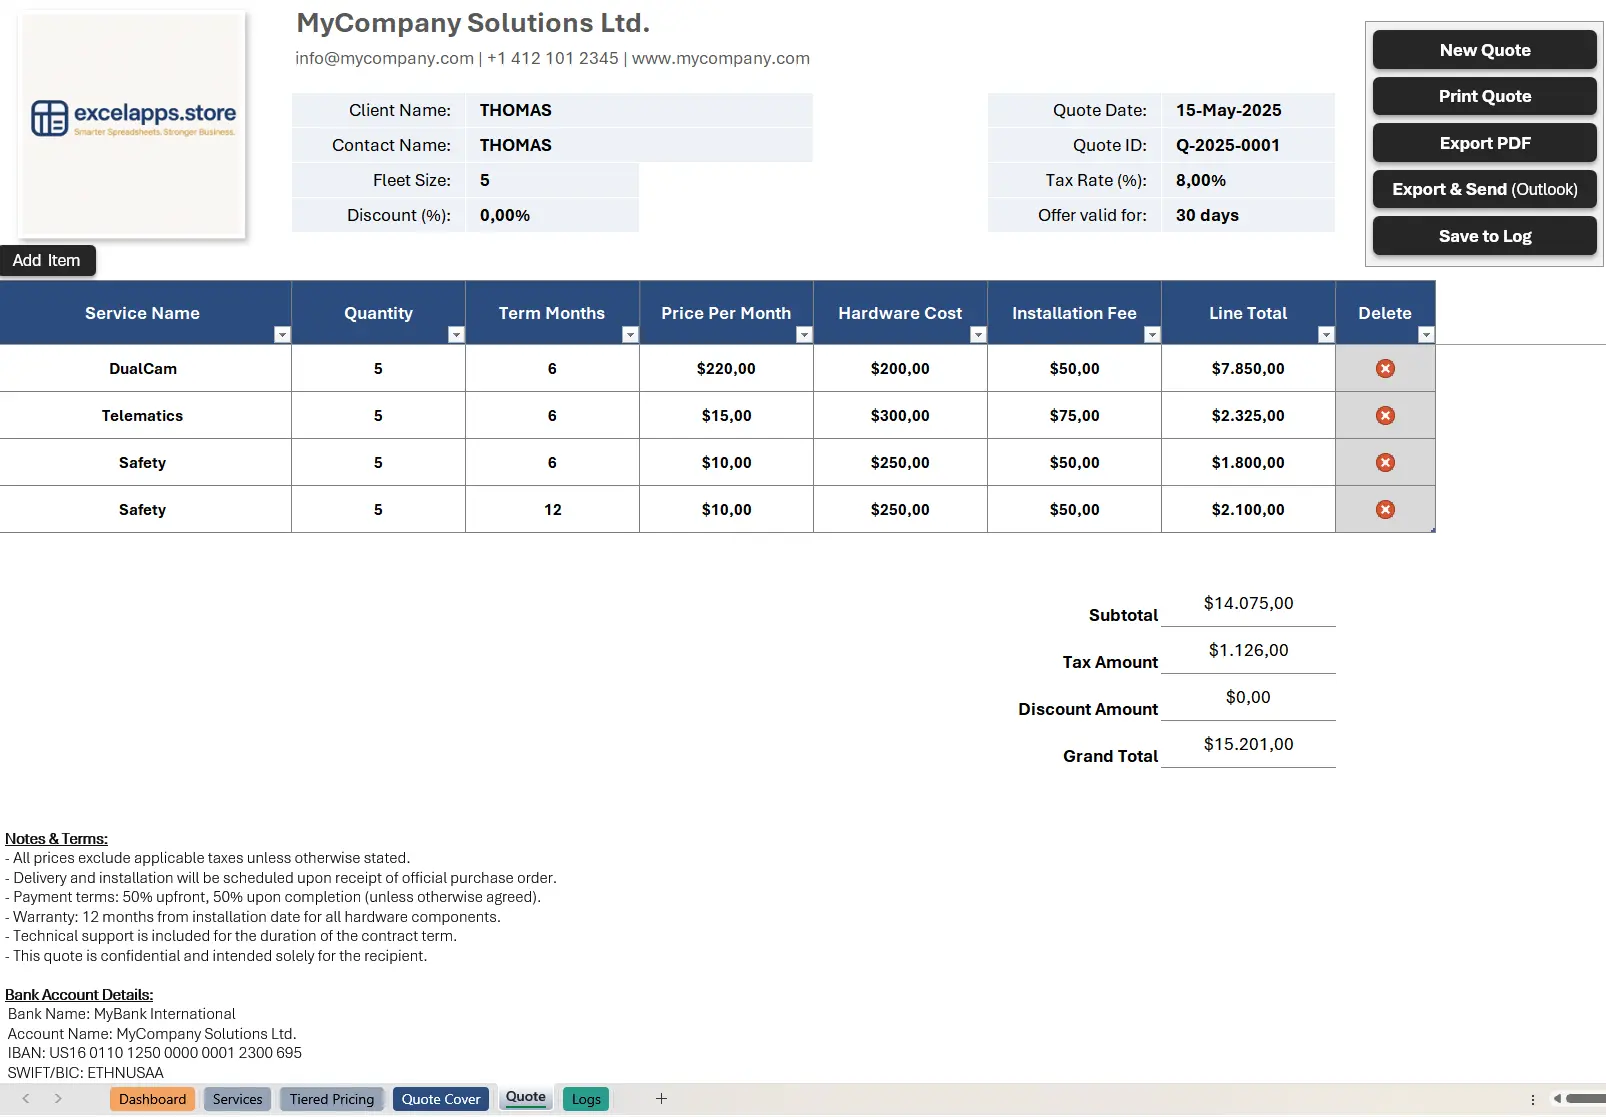Select the Quote Date 15-May-2025 cell
The image size is (1606, 1117).
1248,110
